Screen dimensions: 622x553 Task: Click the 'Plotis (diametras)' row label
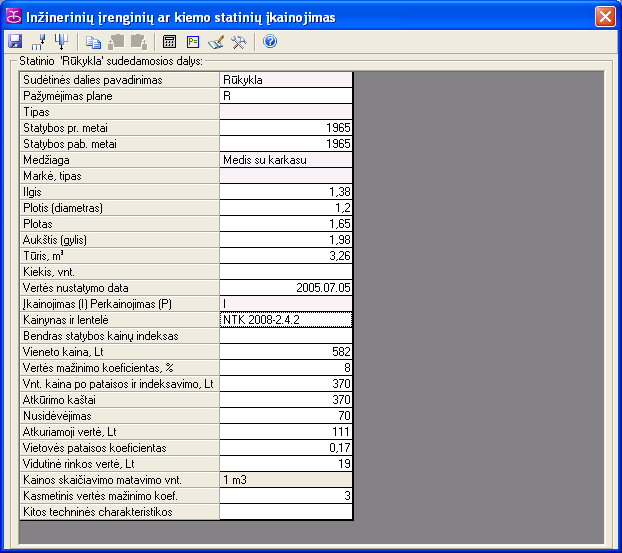pos(119,208)
